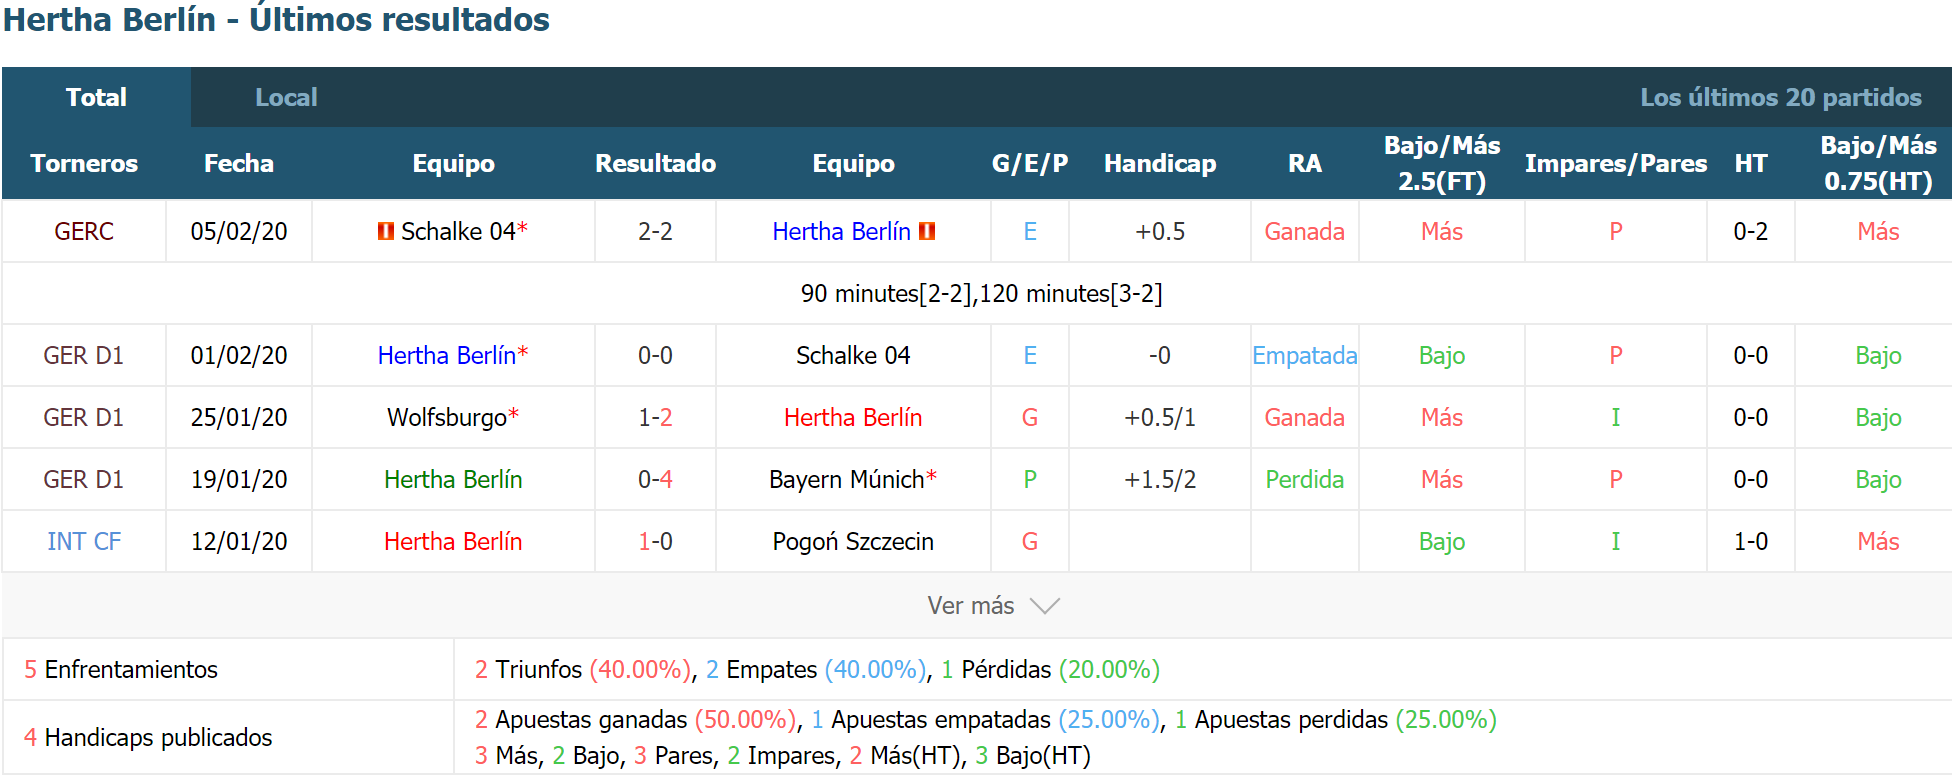
Task: Select the Total tab
Action: tap(96, 97)
